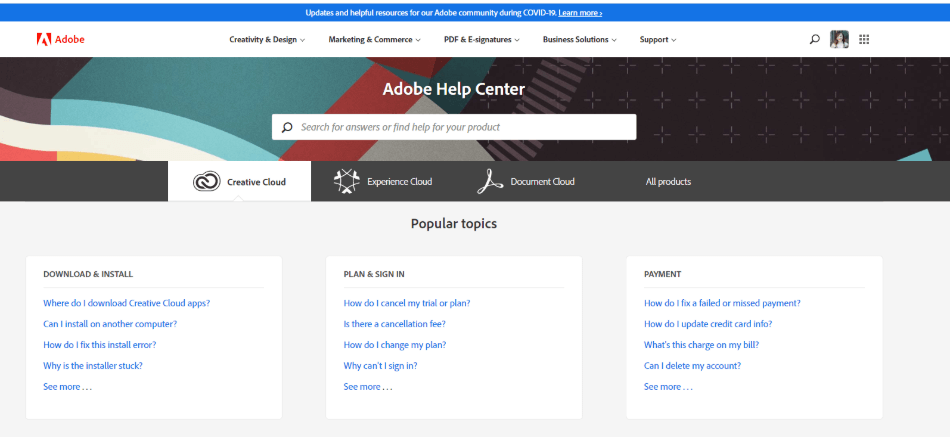The width and height of the screenshot is (950, 437).
Task: Click the Popular topics heading
Action: tap(454, 224)
